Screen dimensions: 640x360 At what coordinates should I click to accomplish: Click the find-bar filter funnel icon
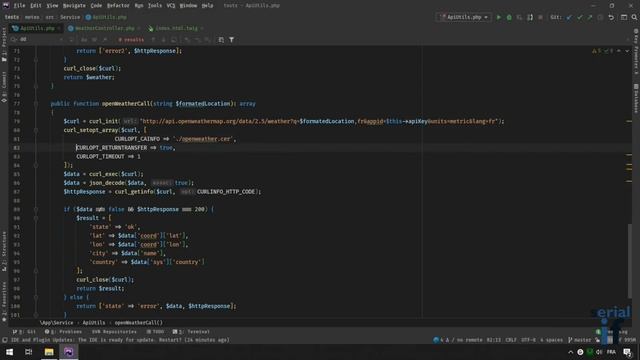pos(231,40)
